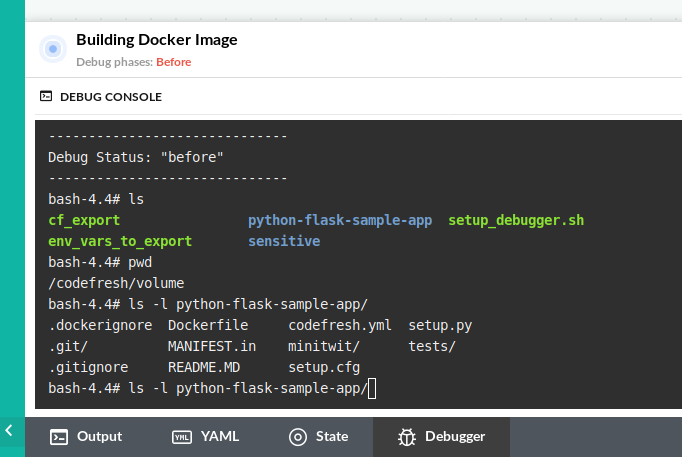Image resolution: width=682 pixels, height=457 pixels.
Task: Focus the terminal cursor at the last prompt
Action: (372, 388)
